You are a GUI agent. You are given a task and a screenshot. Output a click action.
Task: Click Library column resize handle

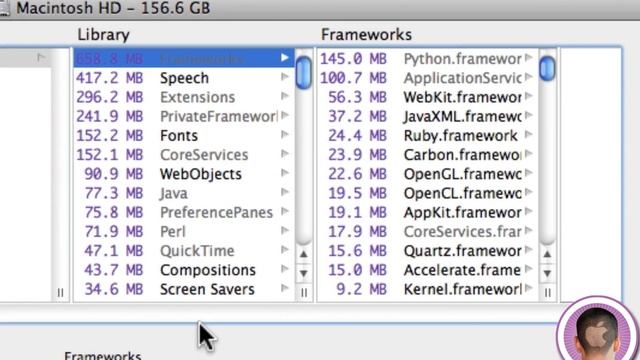304,292
